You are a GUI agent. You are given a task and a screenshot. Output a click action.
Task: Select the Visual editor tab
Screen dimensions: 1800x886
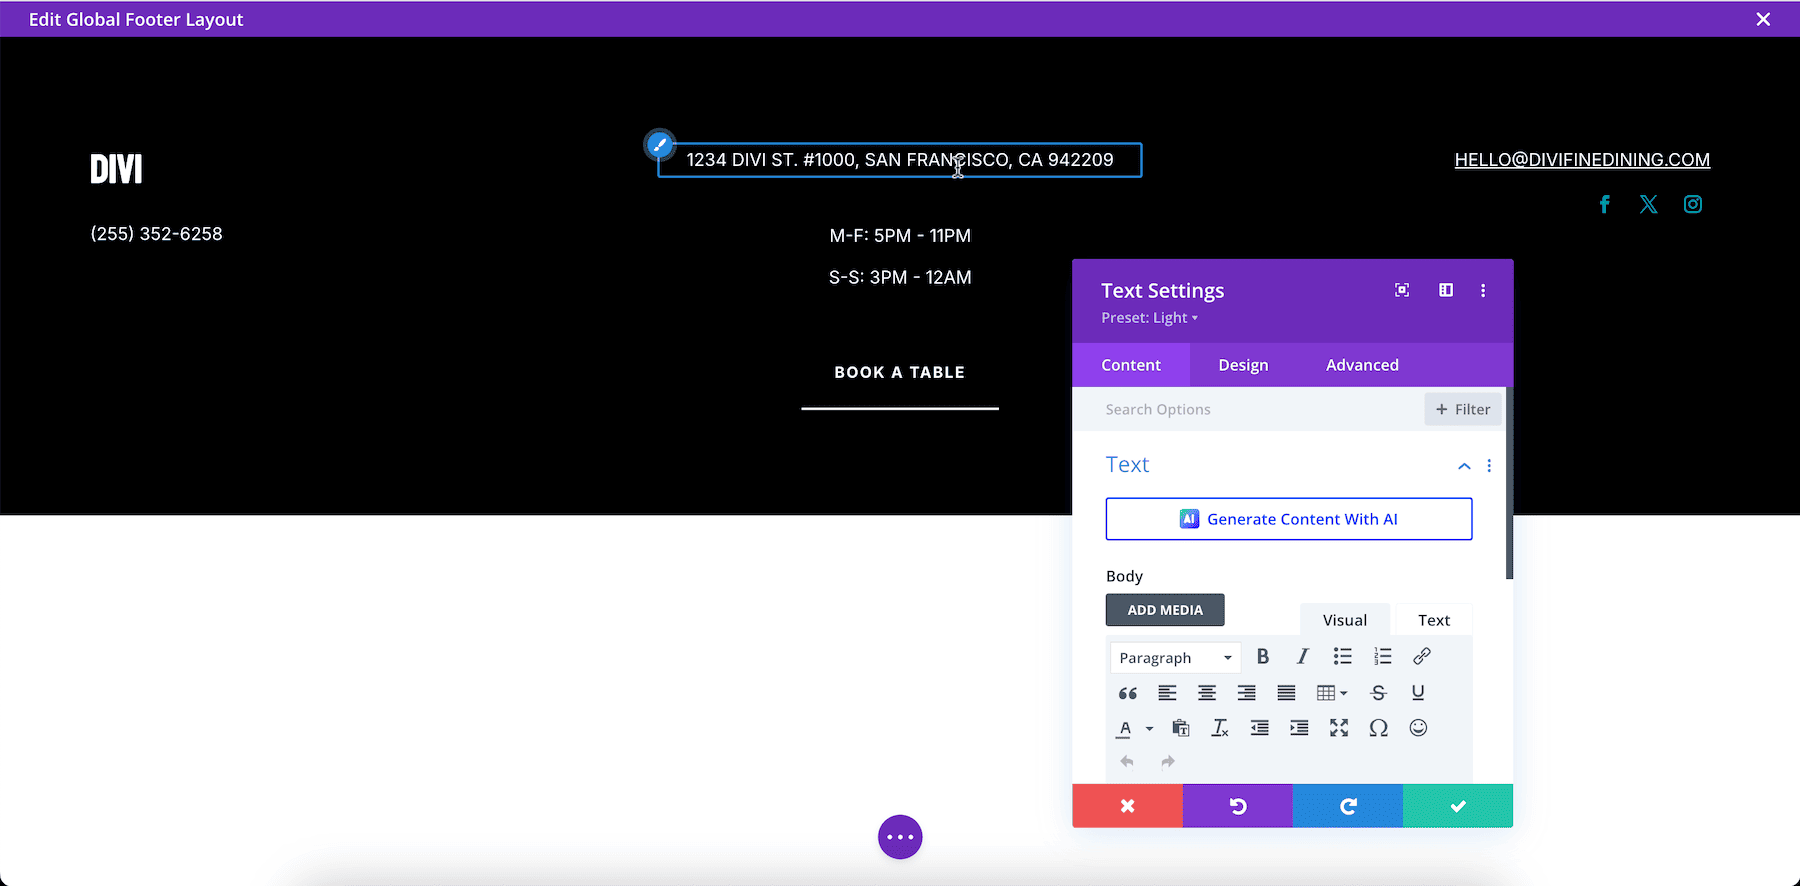pyautogui.click(x=1344, y=620)
